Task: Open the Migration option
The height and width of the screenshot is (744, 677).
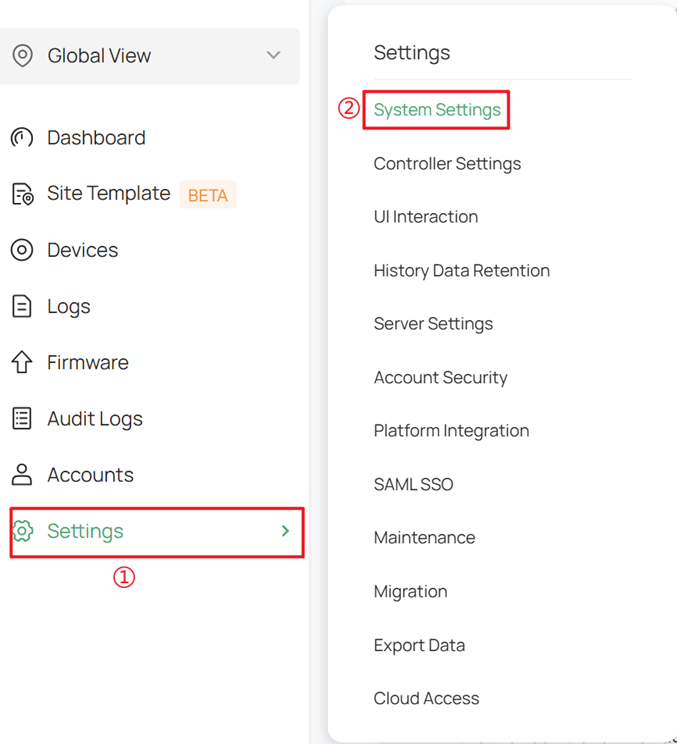Action: pyautogui.click(x=410, y=592)
